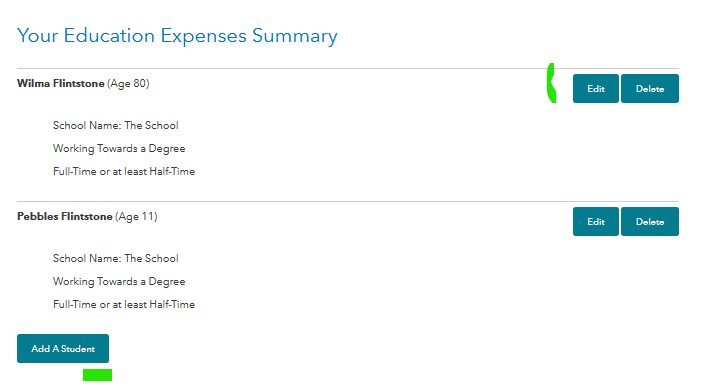Click the divider line above Pebbles Flintstone

[348, 201]
